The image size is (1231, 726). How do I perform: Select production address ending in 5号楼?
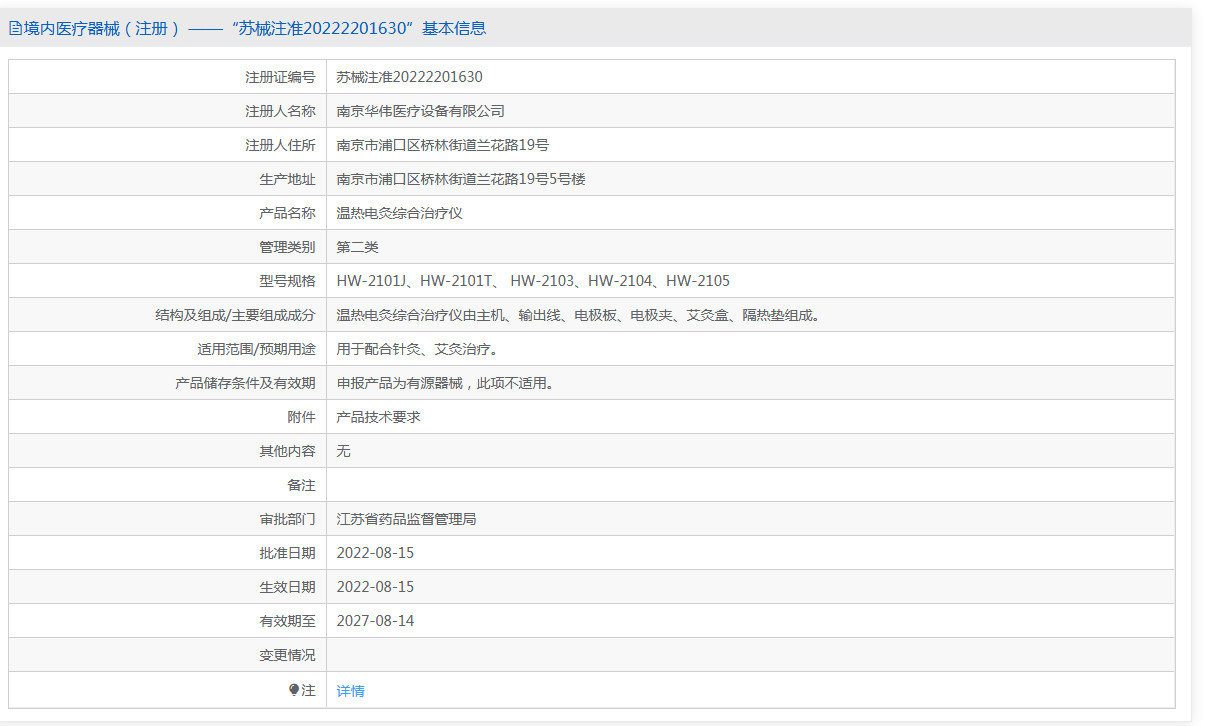(x=461, y=179)
